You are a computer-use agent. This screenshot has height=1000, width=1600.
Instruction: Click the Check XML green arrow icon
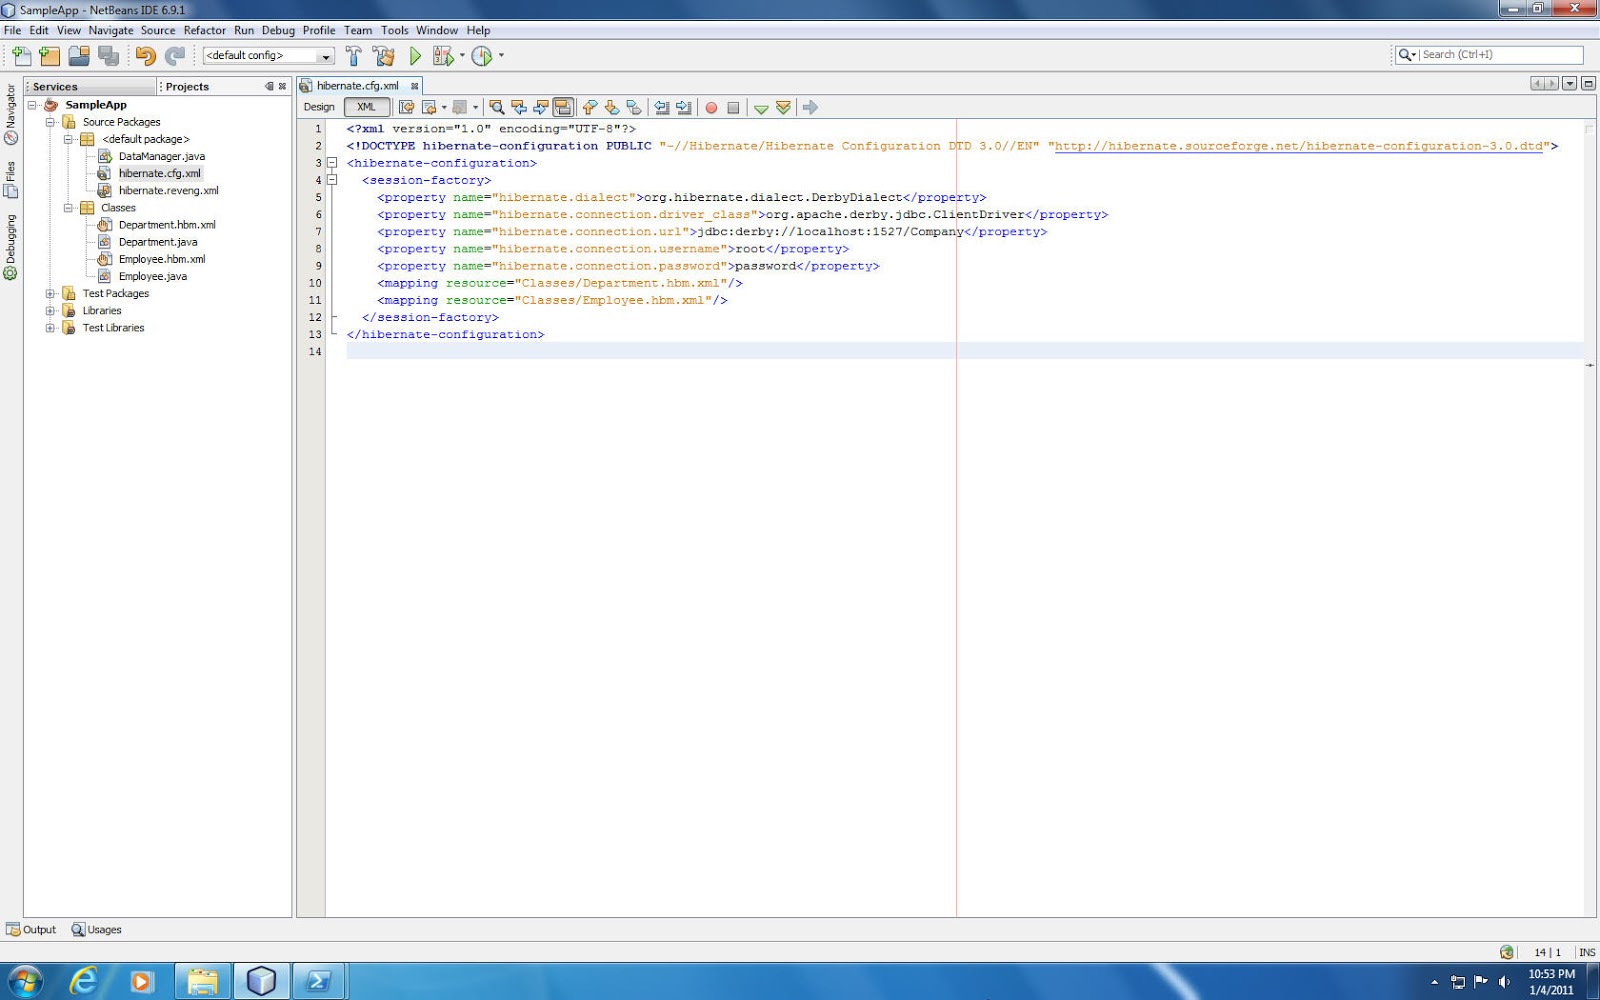point(761,107)
